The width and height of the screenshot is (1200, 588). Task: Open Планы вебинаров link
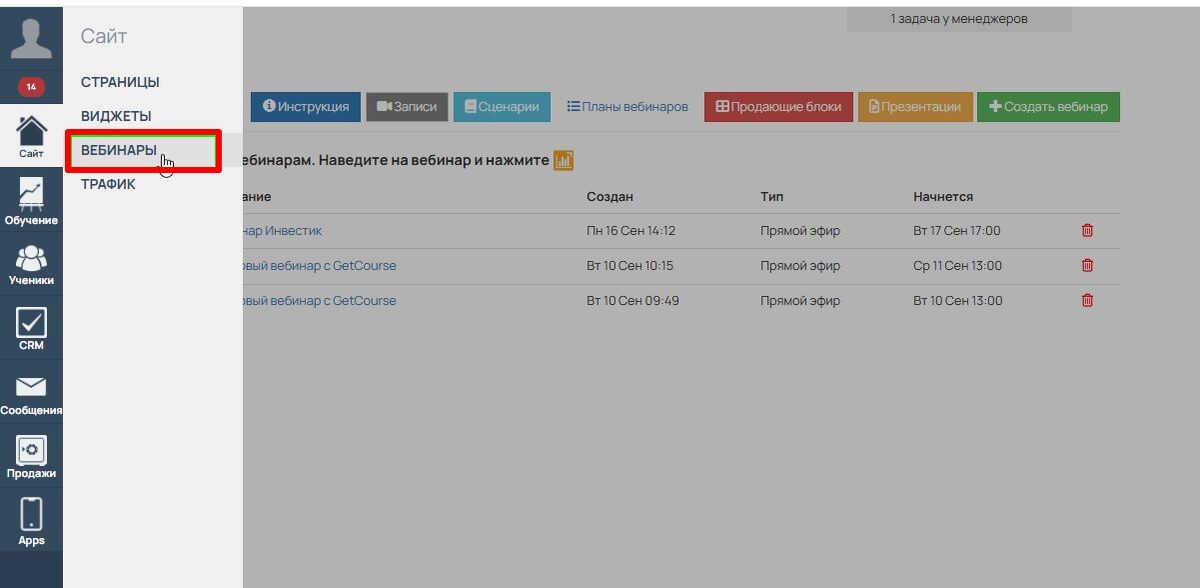pyautogui.click(x=627, y=106)
